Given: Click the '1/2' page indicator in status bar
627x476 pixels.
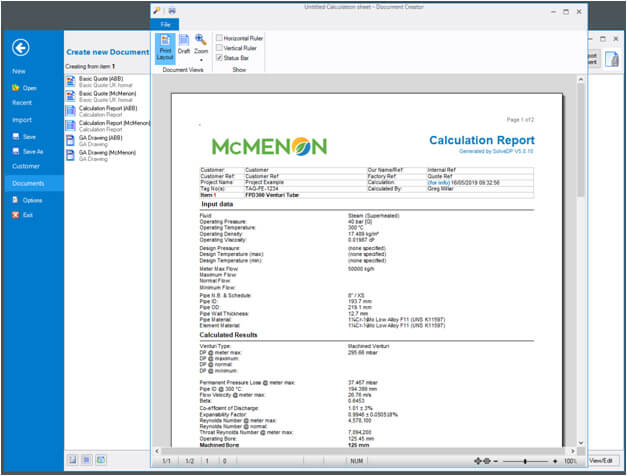Looking at the screenshot, I should click(190, 461).
